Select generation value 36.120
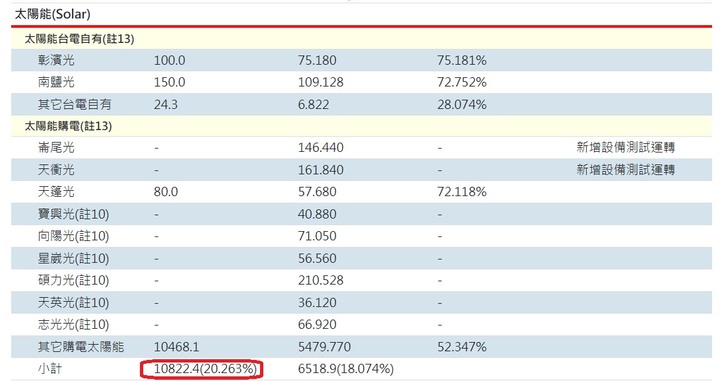Screen dimensions: 720x381 317,303
